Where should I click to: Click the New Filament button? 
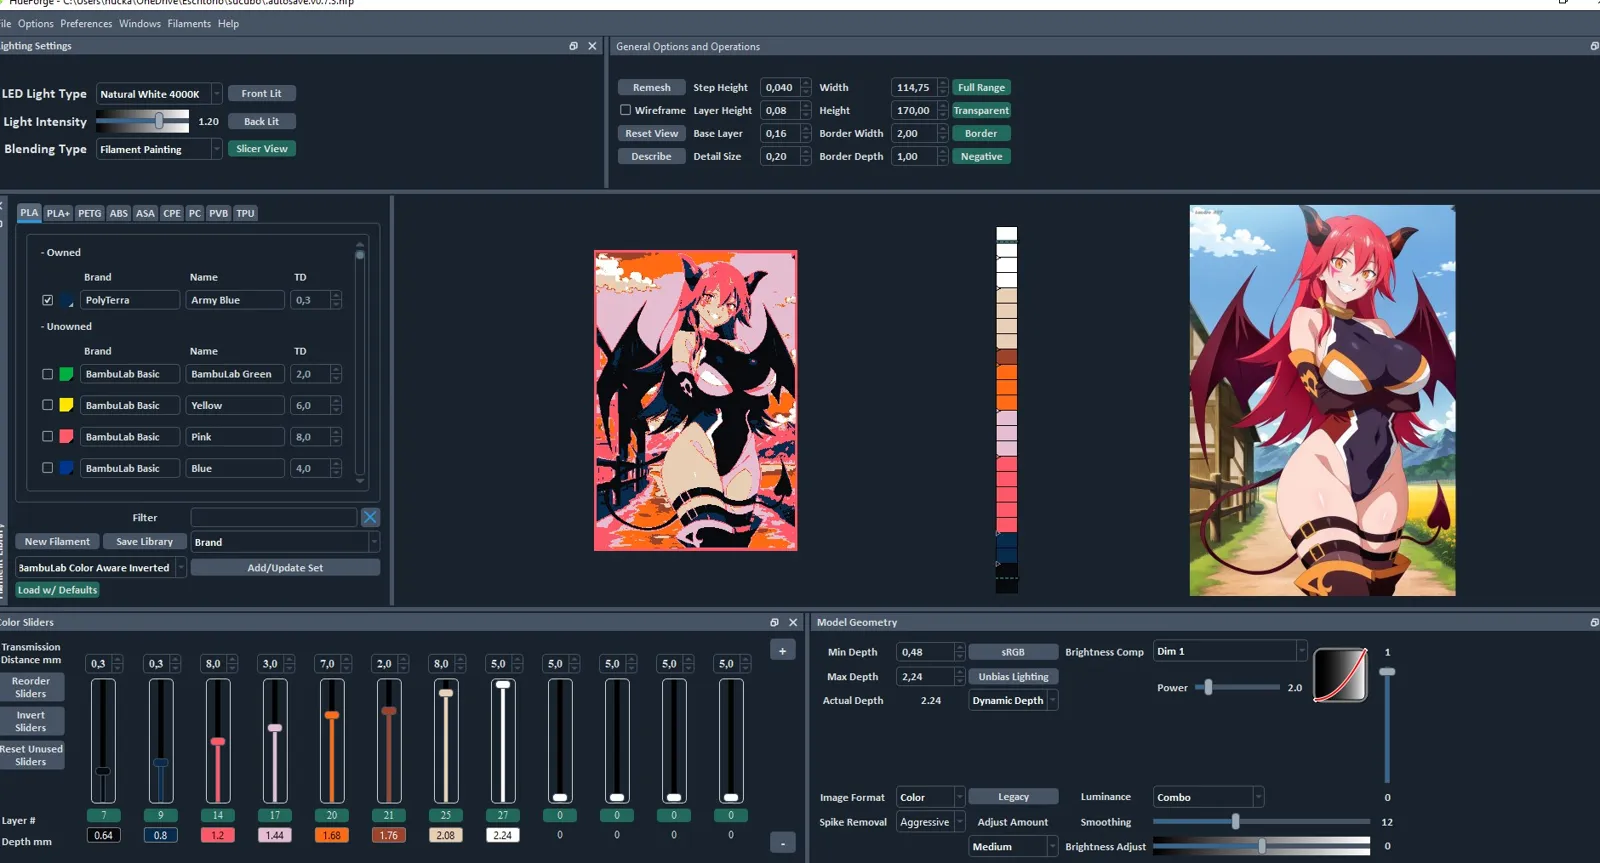57,541
